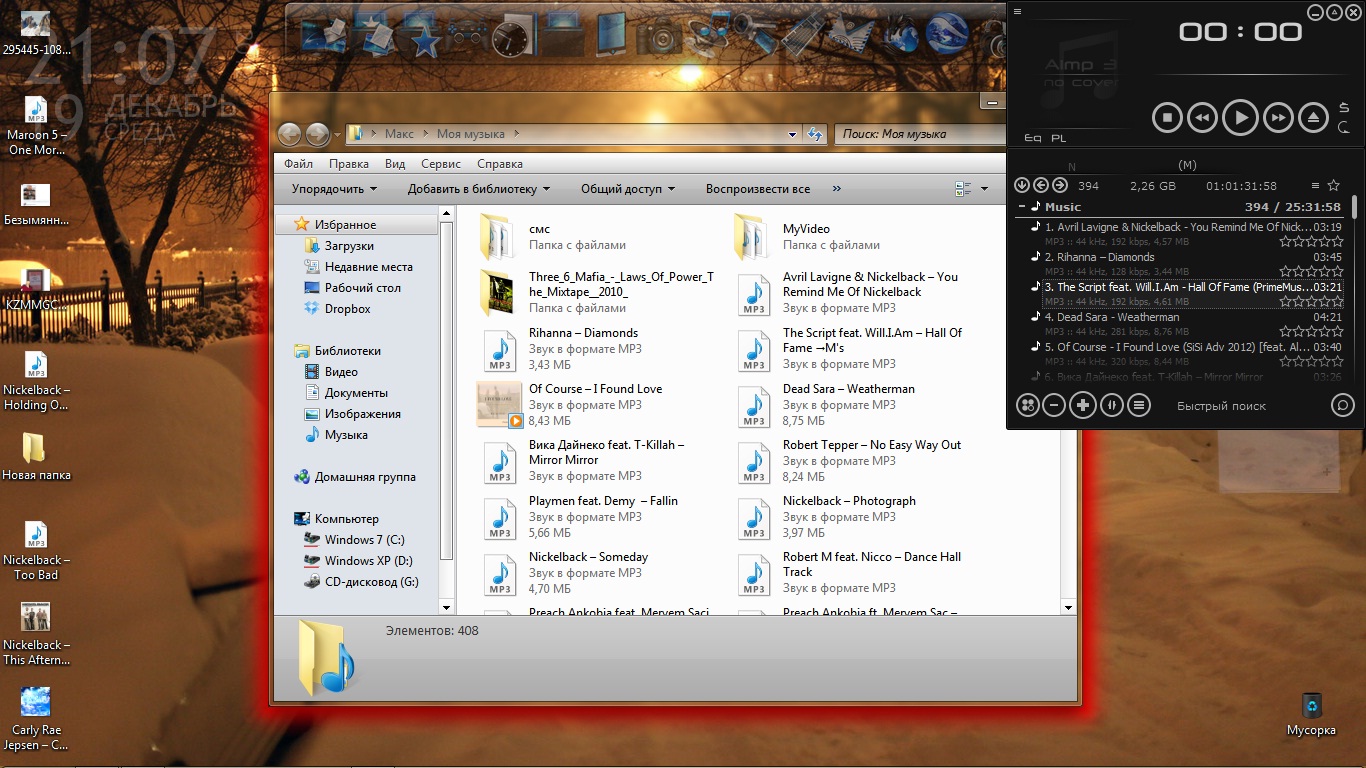Screen dimensions: 1366x768
Task: Show more toolbar commands chevron
Action: (837, 188)
